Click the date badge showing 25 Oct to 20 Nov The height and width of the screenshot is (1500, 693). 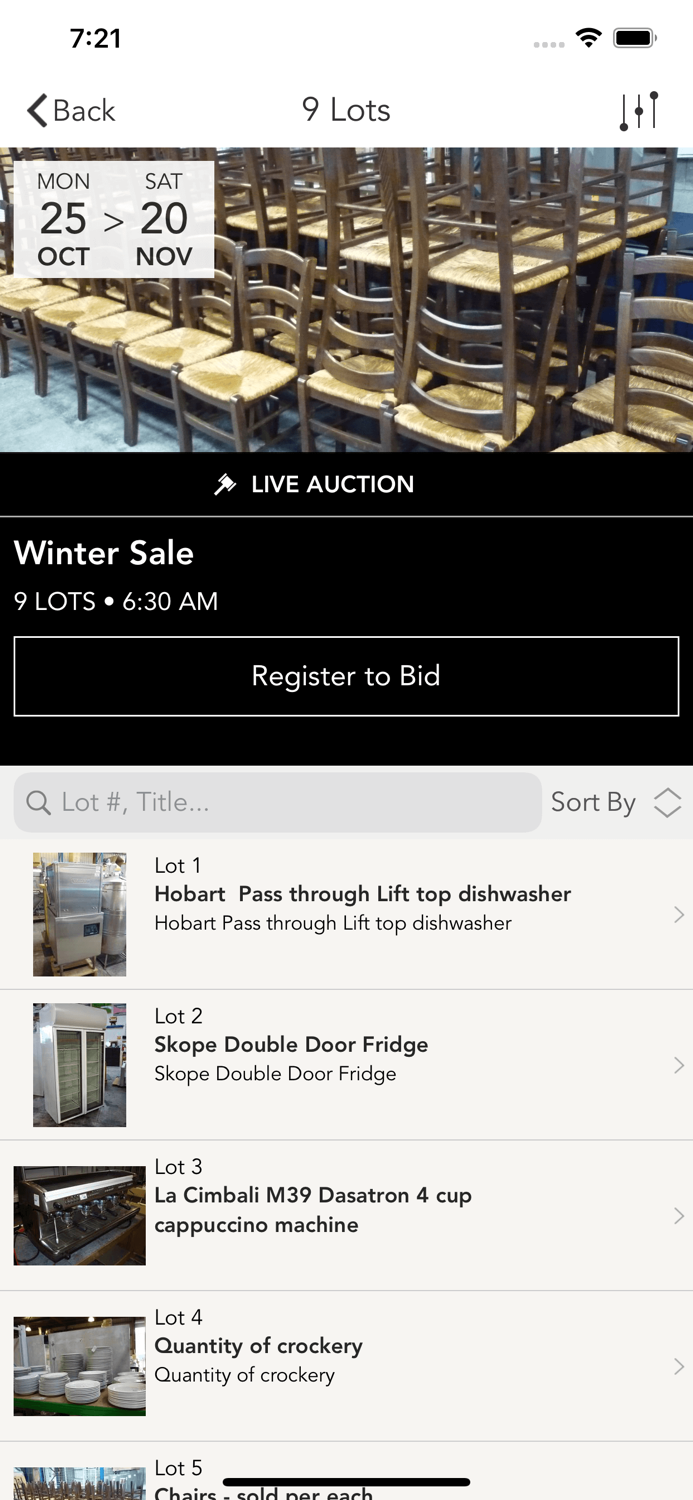[113, 218]
